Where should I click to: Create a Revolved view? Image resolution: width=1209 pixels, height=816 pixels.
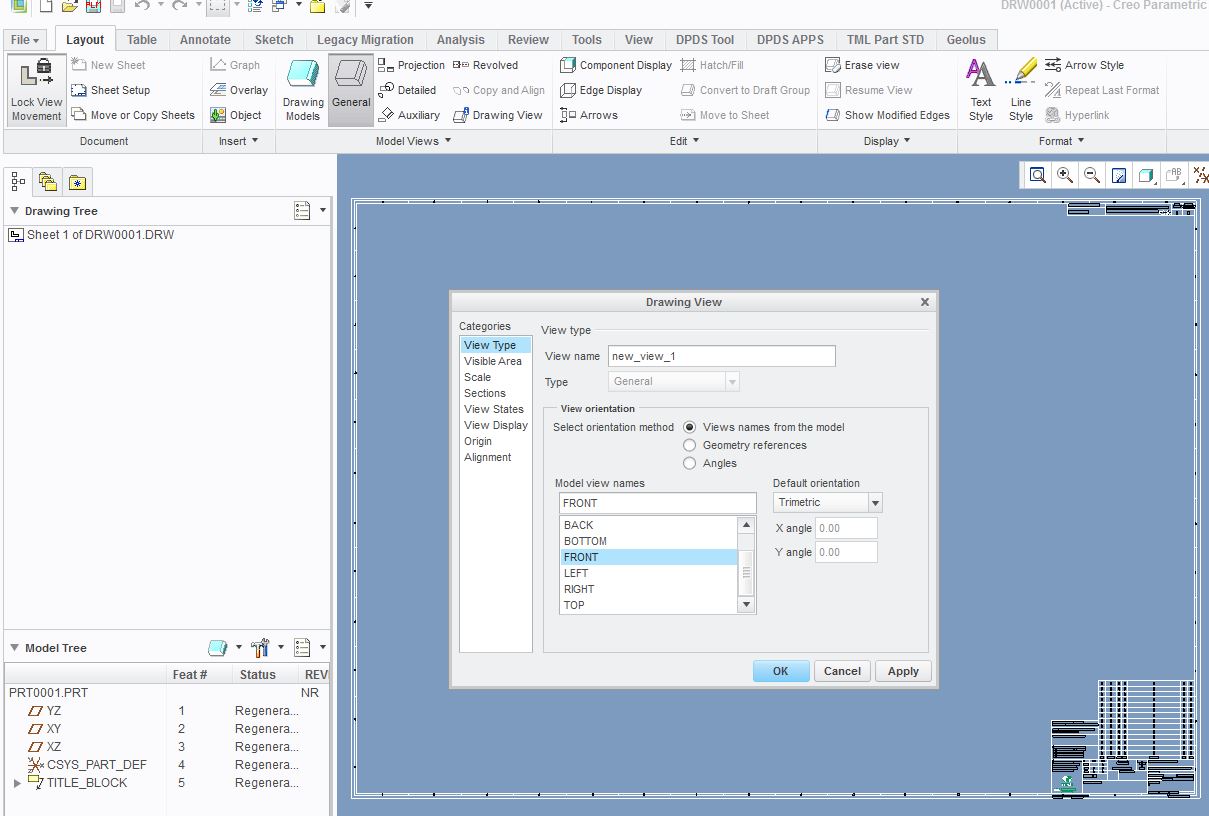[485, 65]
